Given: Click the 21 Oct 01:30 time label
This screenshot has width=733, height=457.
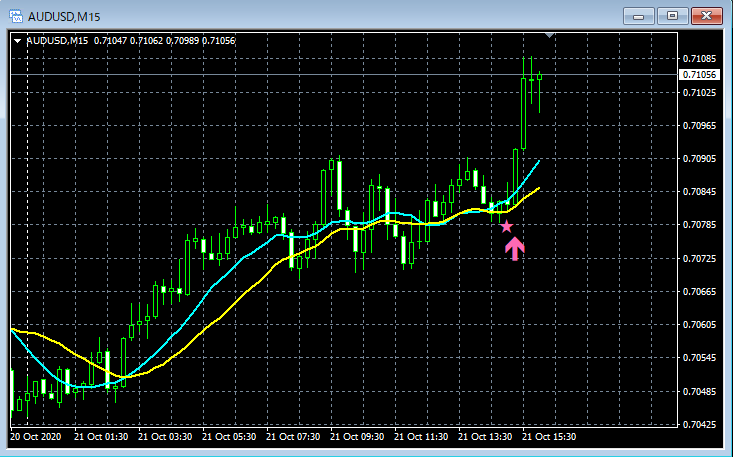Looking at the screenshot, I should [101, 437].
